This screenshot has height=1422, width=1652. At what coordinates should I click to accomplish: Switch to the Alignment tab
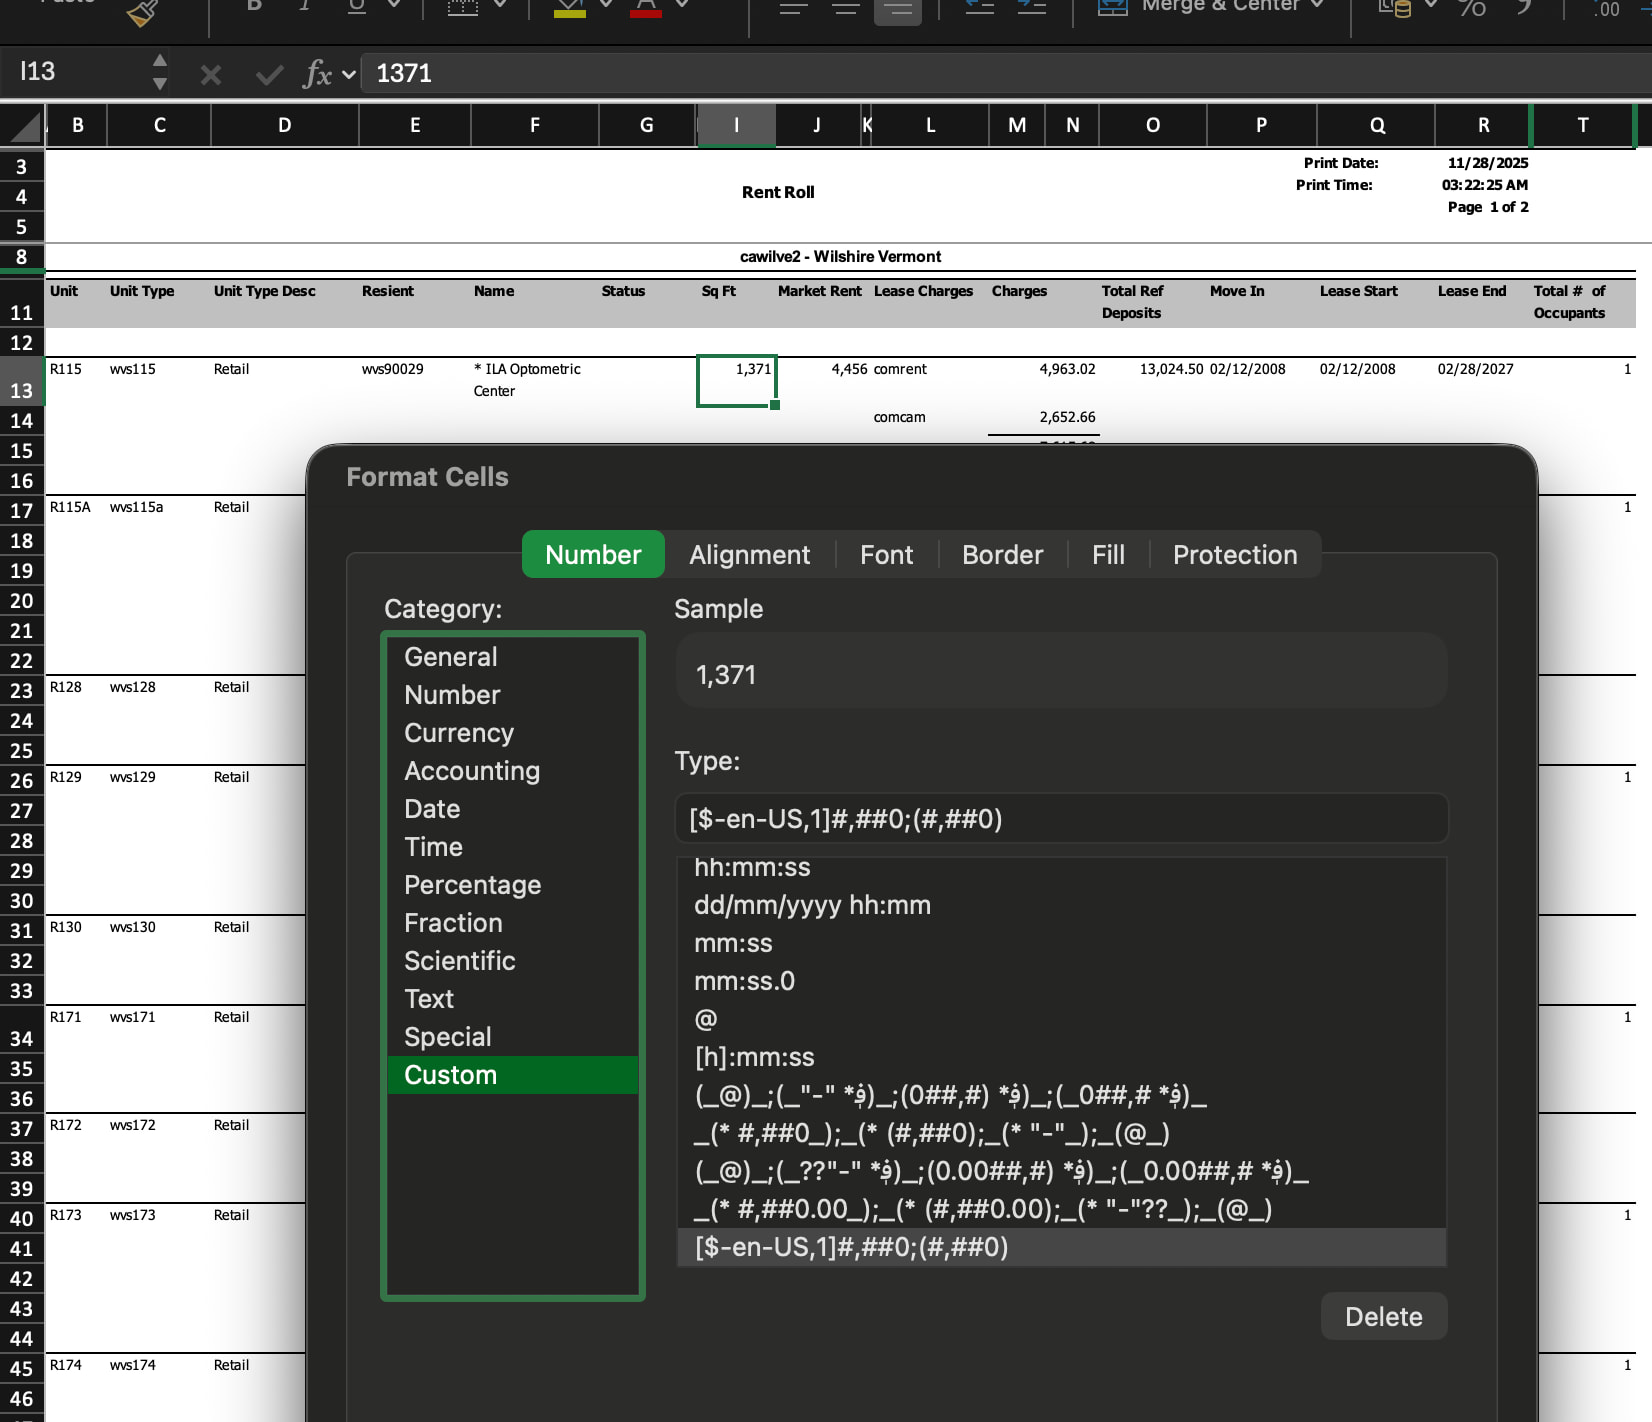[749, 555]
